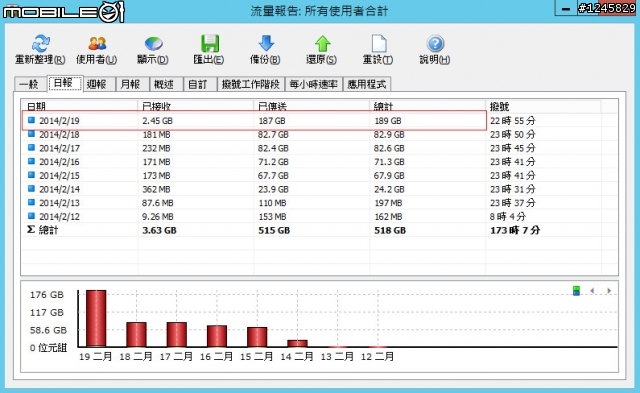The image size is (640, 393).
Task: Click the 備份 backup down-arrow icon
Action: [266, 44]
